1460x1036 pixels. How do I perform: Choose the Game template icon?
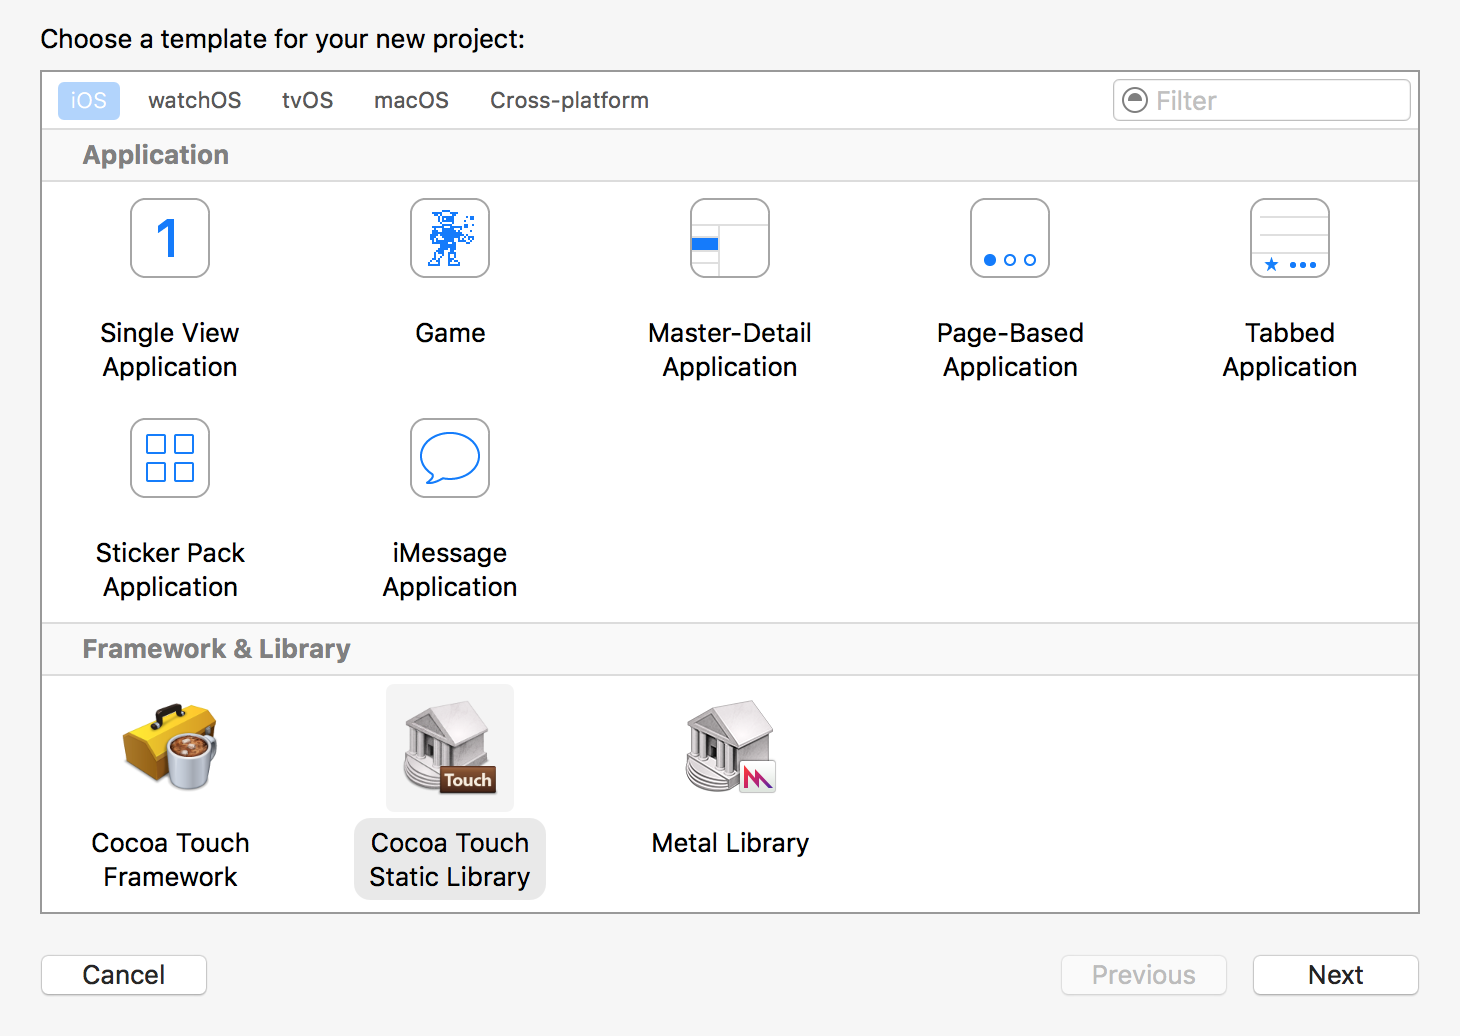point(450,238)
